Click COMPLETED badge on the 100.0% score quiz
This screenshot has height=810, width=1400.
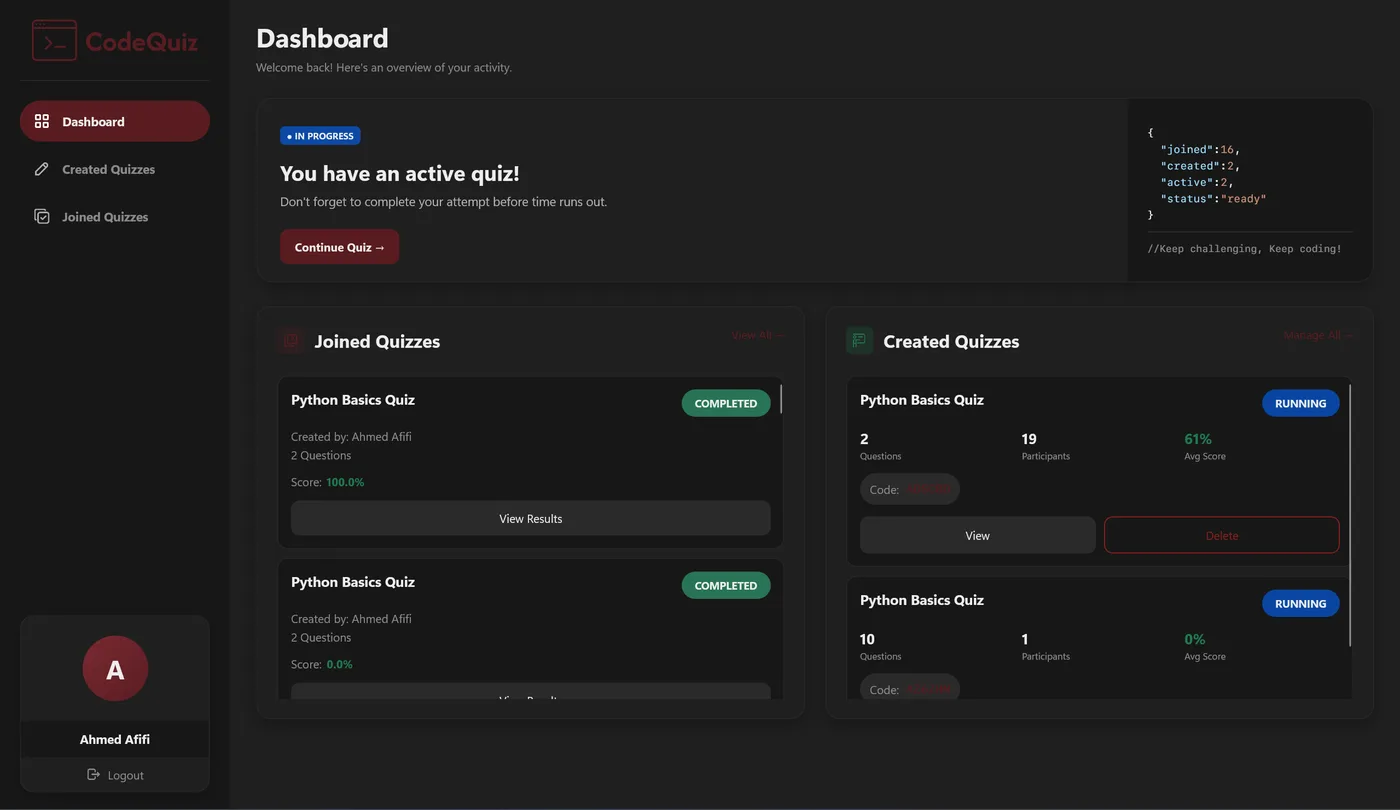coord(726,403)
